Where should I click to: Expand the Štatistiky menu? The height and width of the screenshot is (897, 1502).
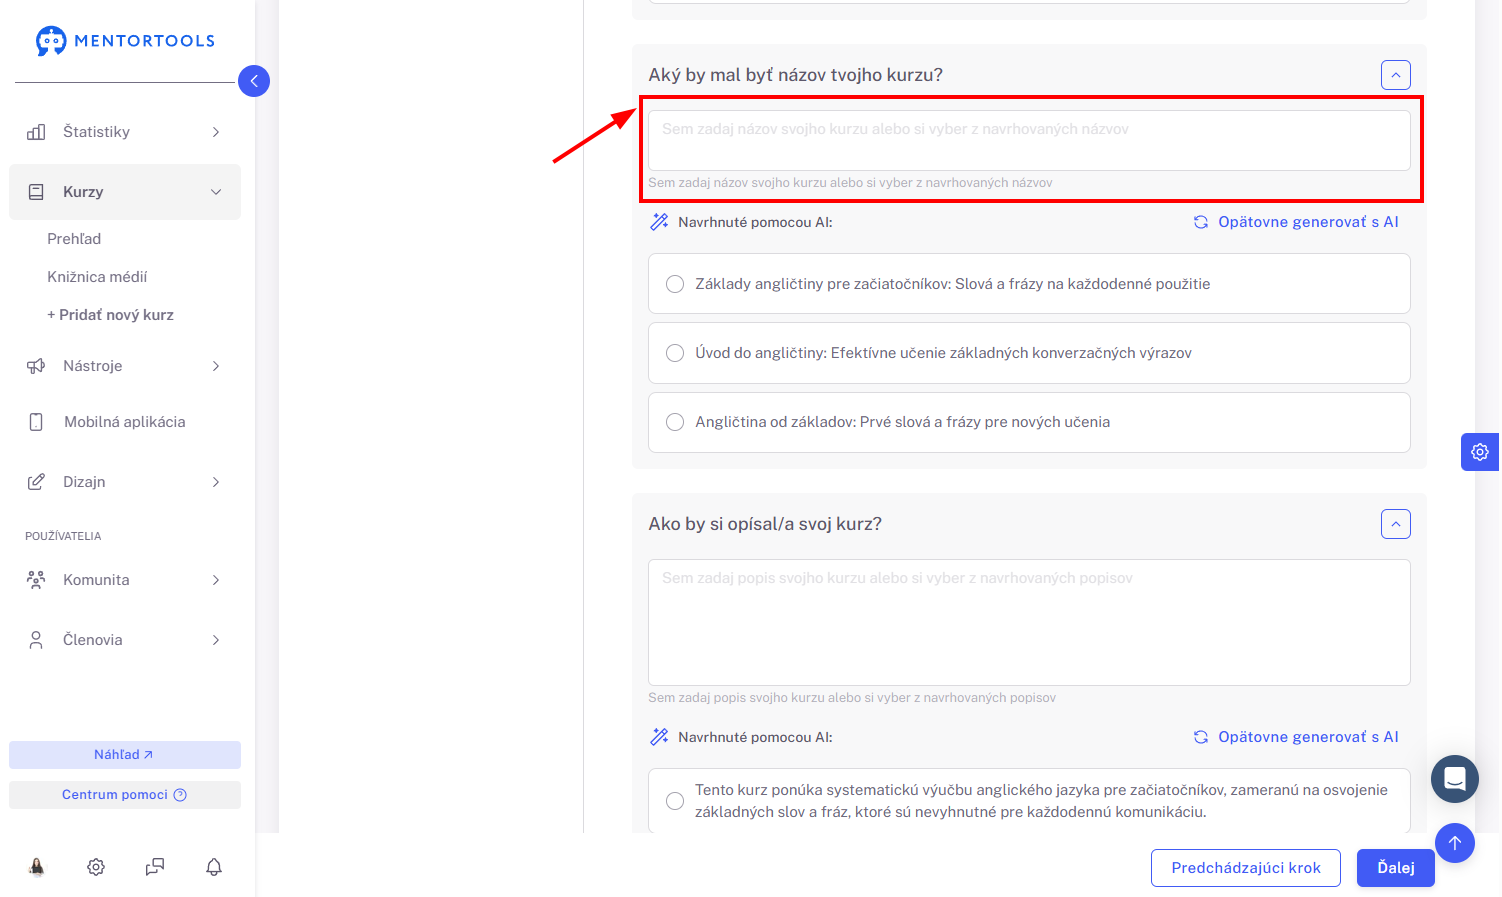click(x=125, y=132)
